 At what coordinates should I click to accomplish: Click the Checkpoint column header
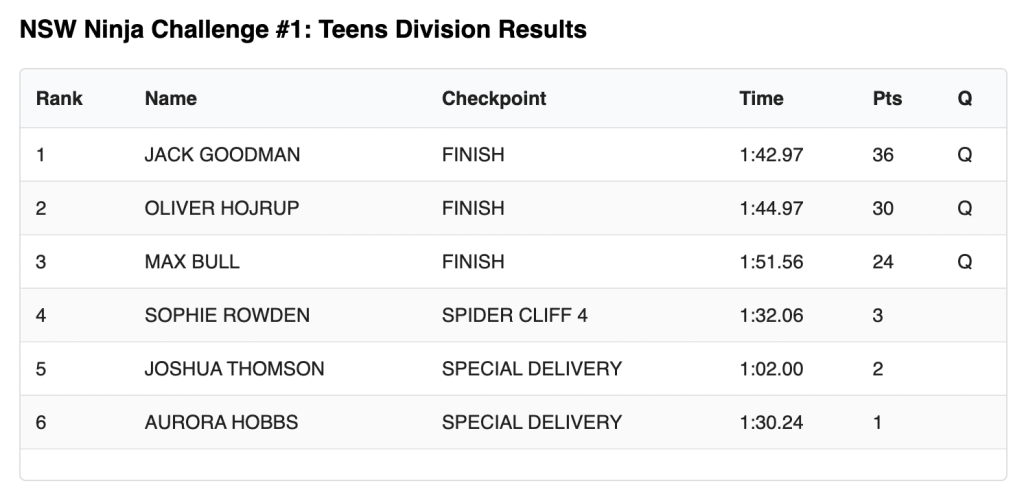pos(494,99)
